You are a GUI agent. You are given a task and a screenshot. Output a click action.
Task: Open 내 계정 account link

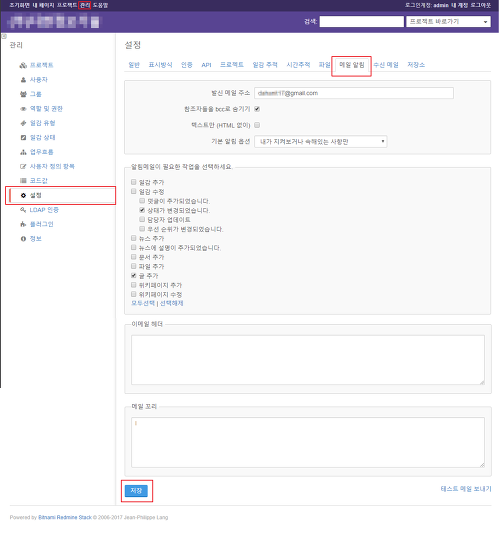(x=459, y=5)
